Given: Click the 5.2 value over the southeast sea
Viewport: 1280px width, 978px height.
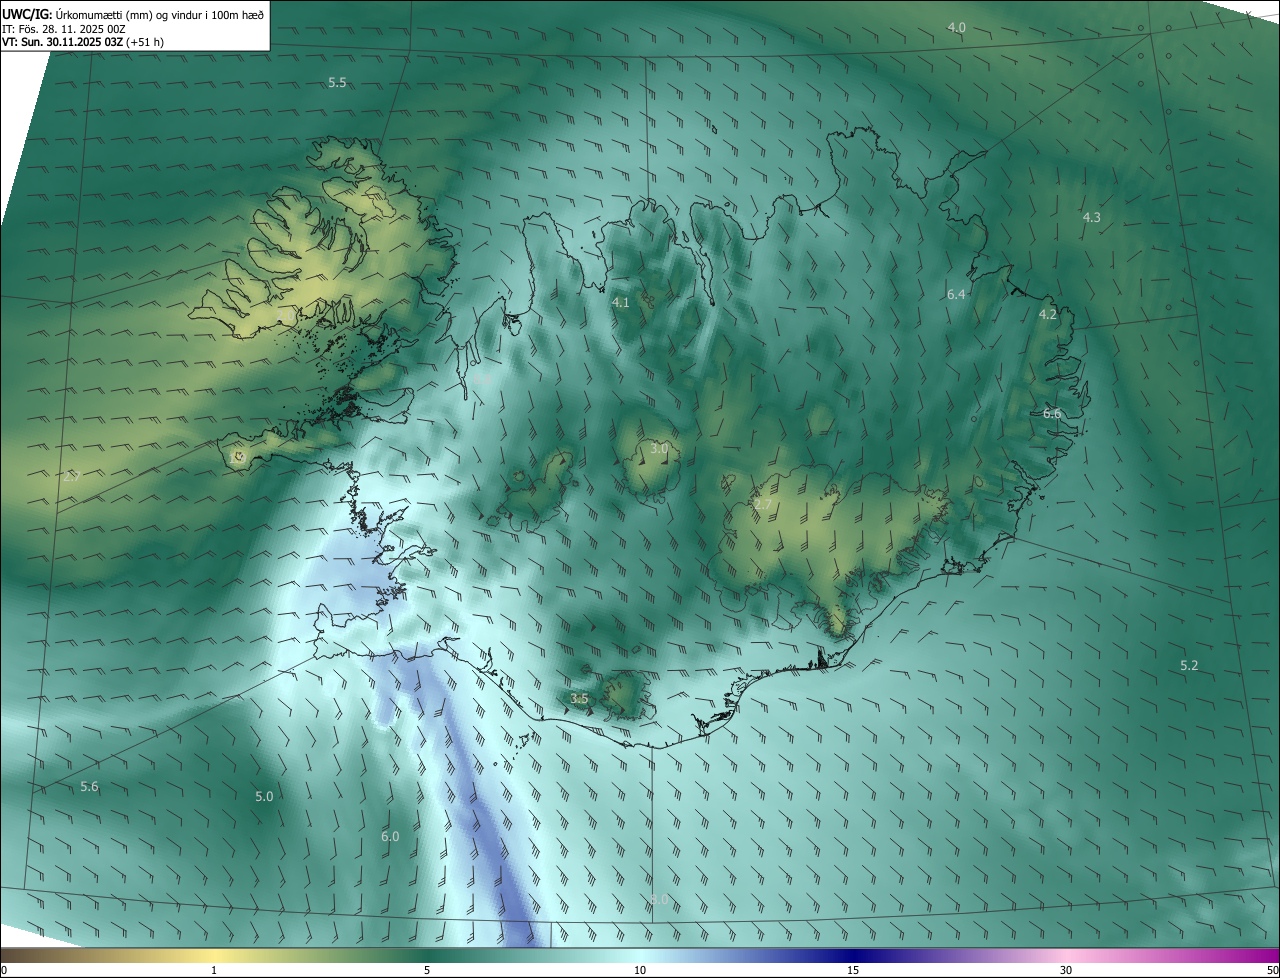Looking at the screenshot, I should pos(1189,665).
